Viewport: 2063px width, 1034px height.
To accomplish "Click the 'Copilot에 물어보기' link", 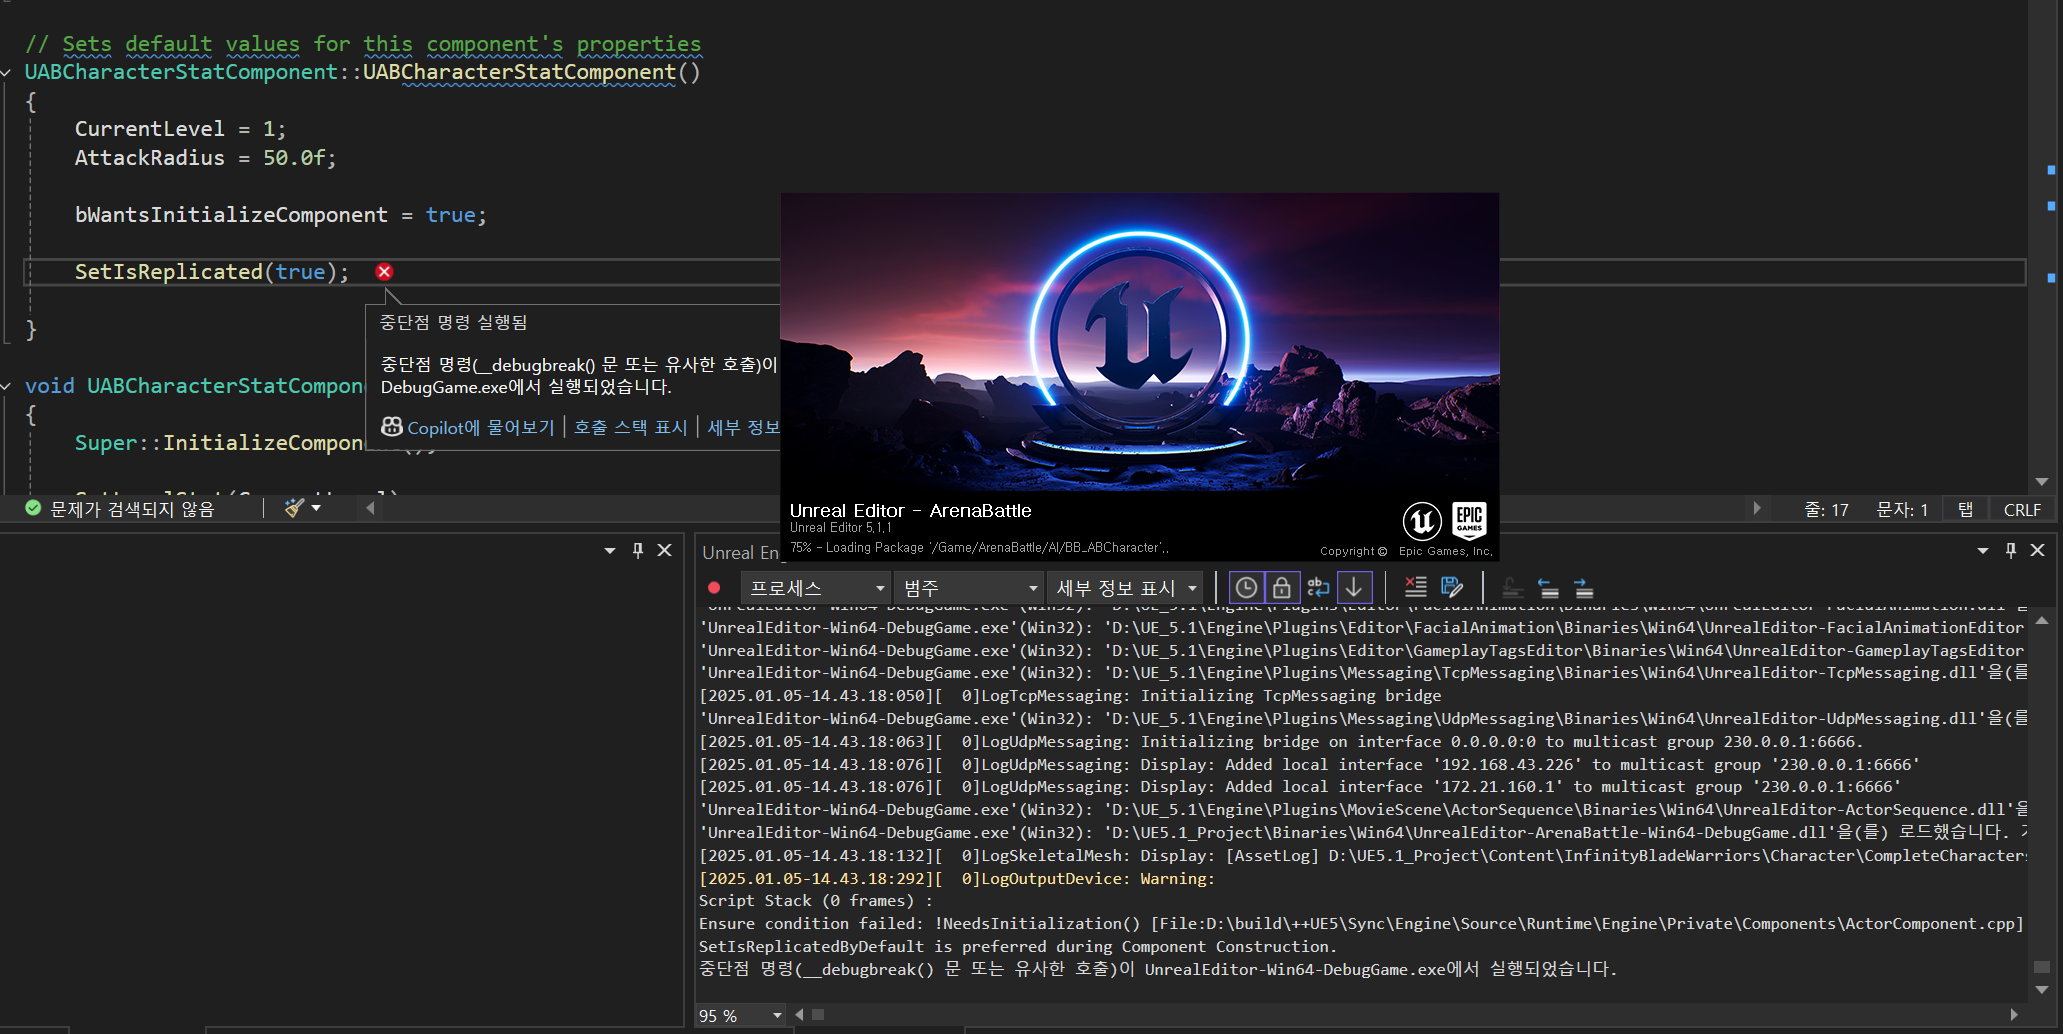I will pyautogui.click(x=480, y=427).
